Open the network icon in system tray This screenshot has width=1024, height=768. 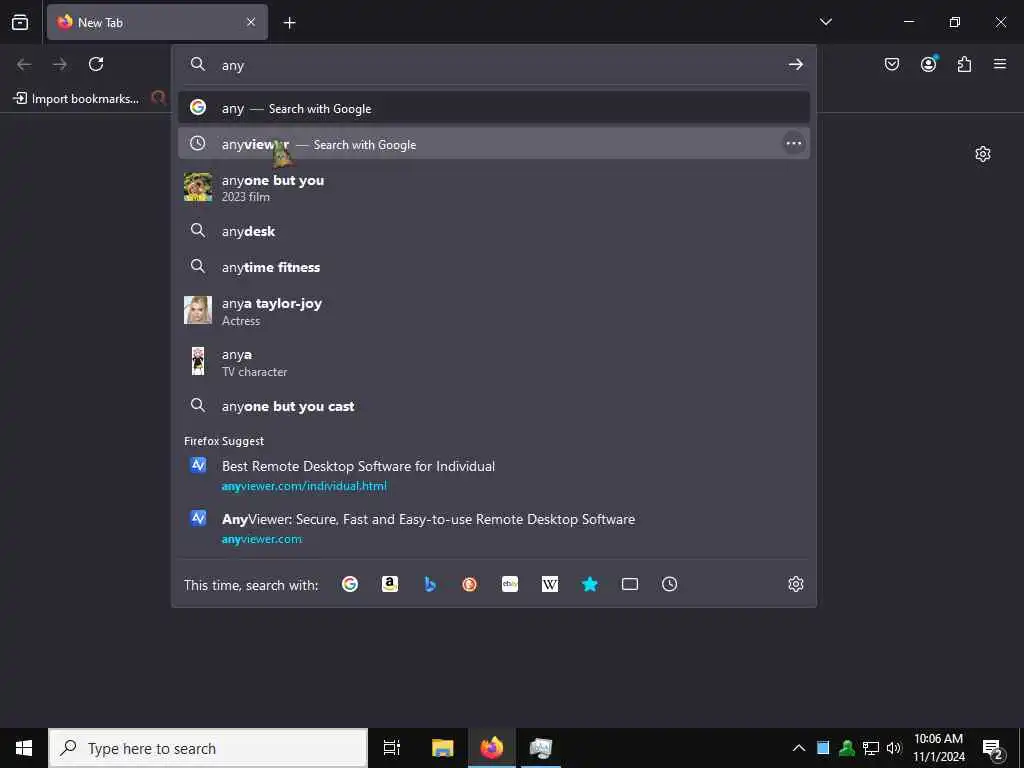871,748
